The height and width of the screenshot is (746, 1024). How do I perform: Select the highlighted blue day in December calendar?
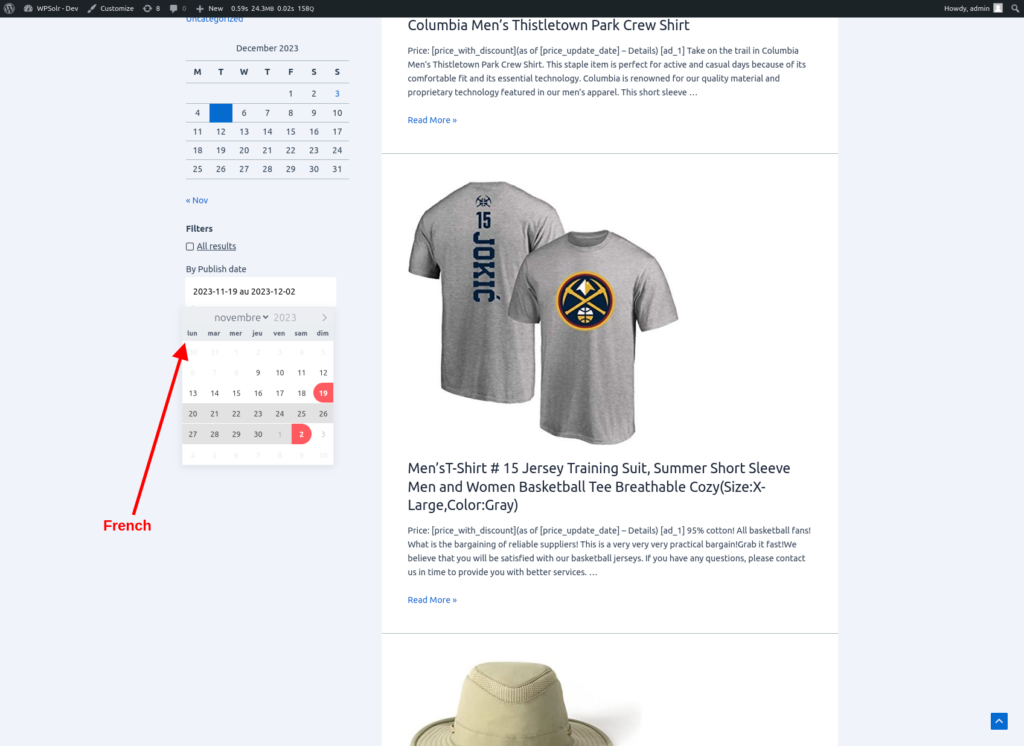pos(221,113)
